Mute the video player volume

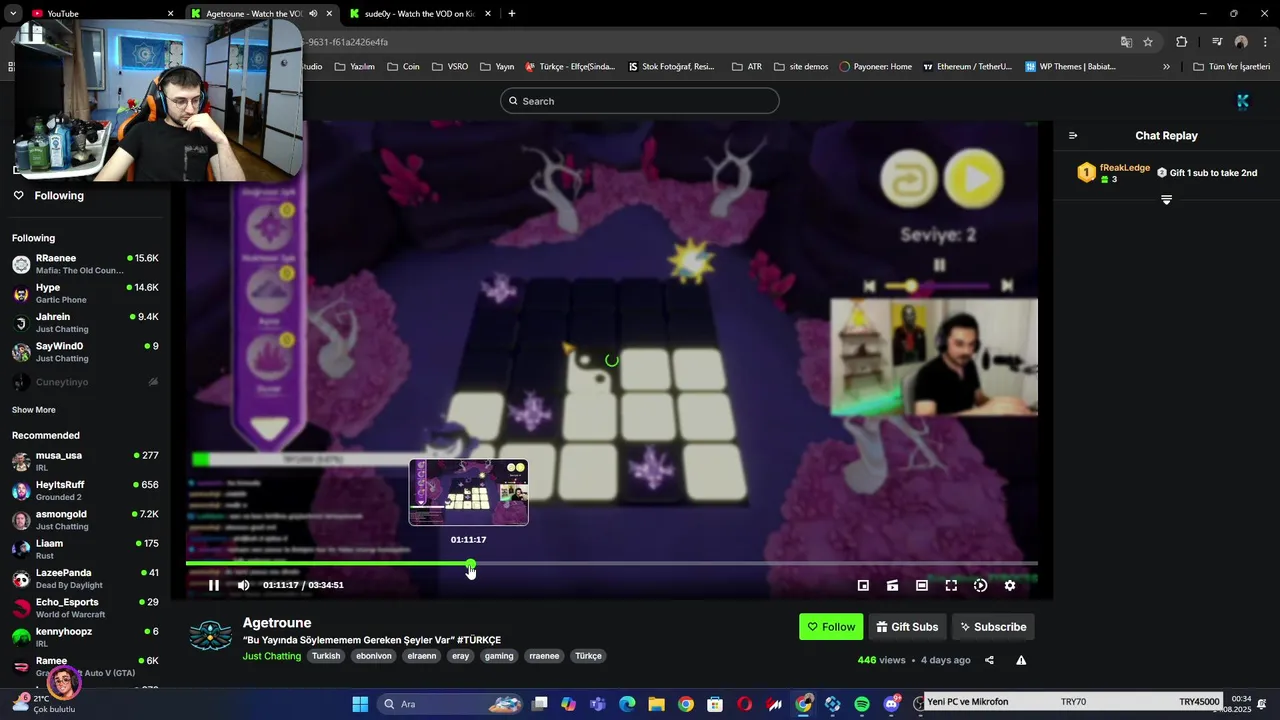[243, 585]
